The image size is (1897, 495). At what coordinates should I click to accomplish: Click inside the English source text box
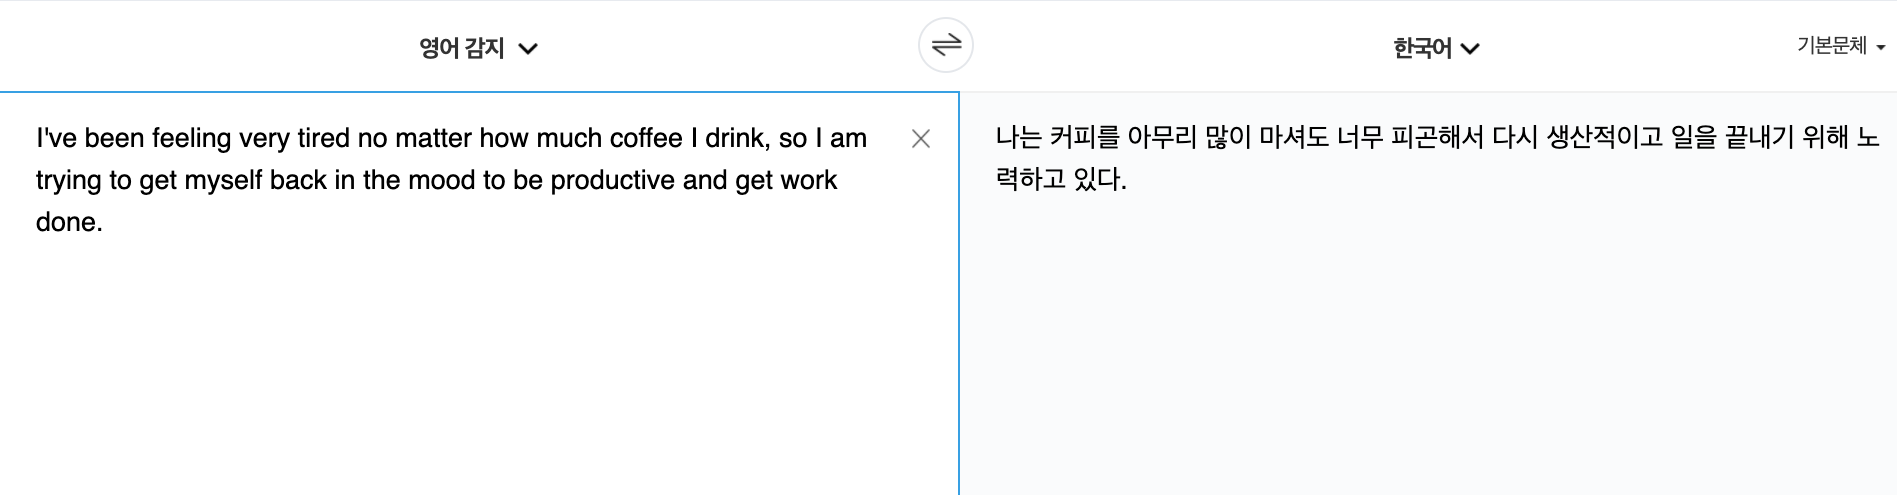pos(479,293)
